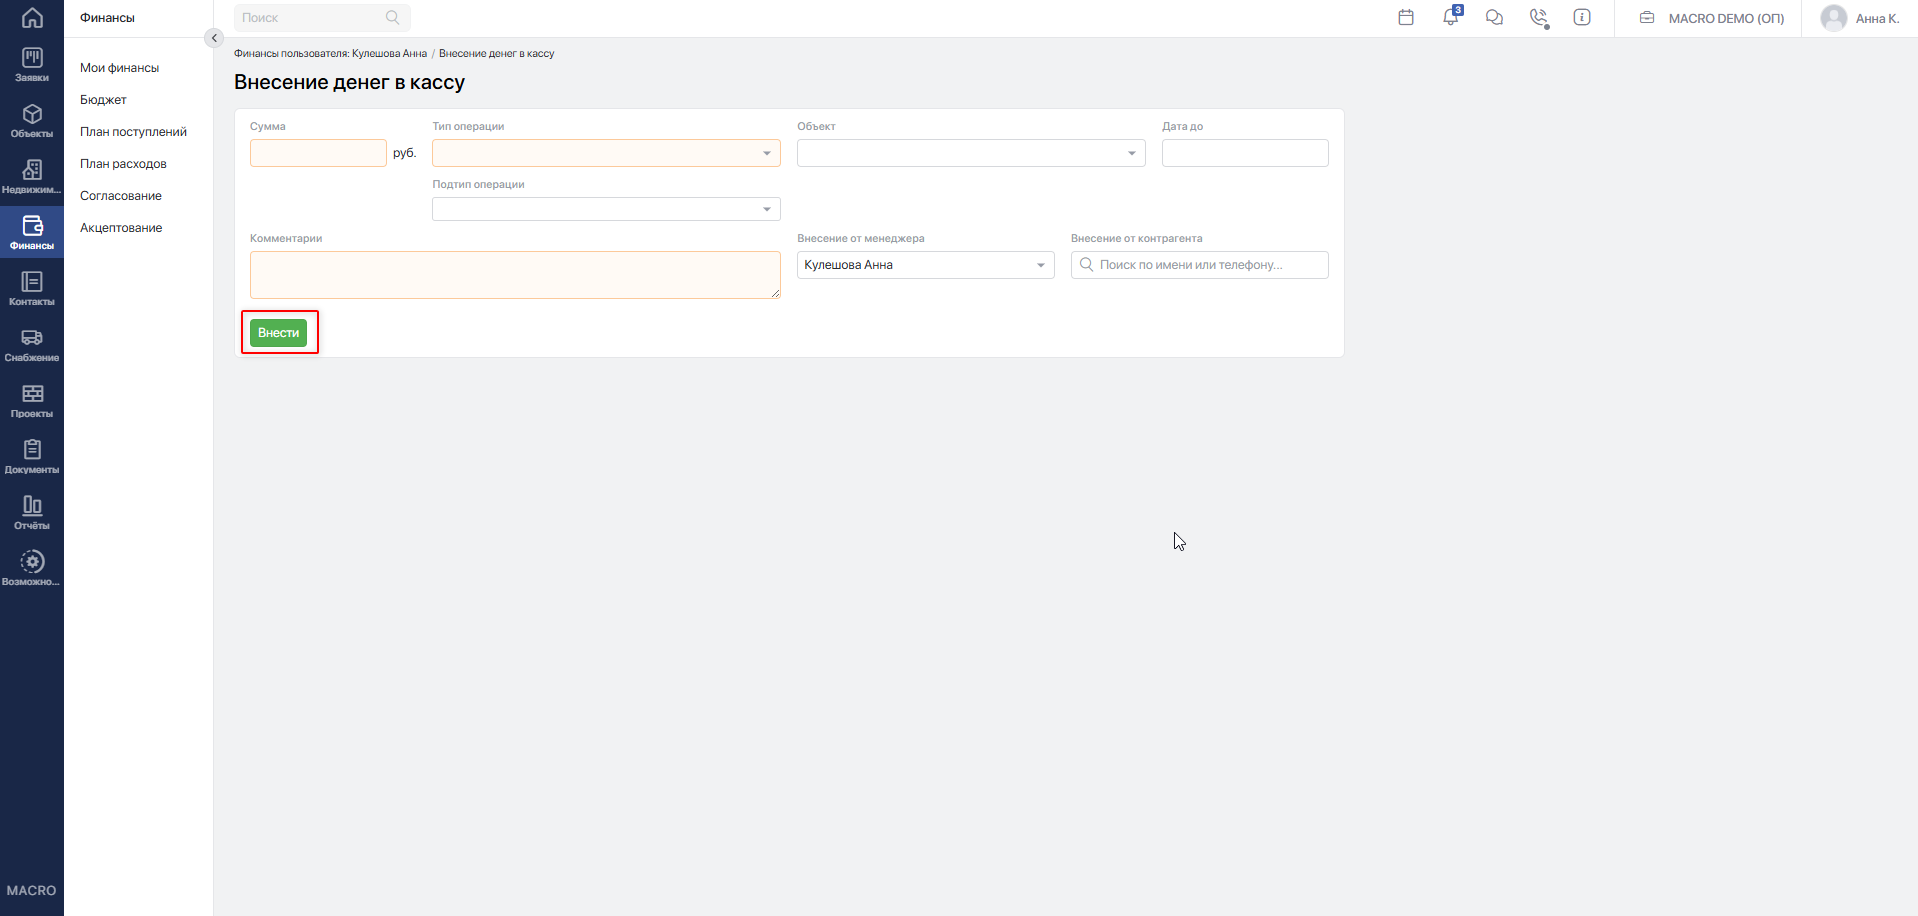Open План расходов menu item
Screen dimensions: 1918x916
(x=123, y=164)
